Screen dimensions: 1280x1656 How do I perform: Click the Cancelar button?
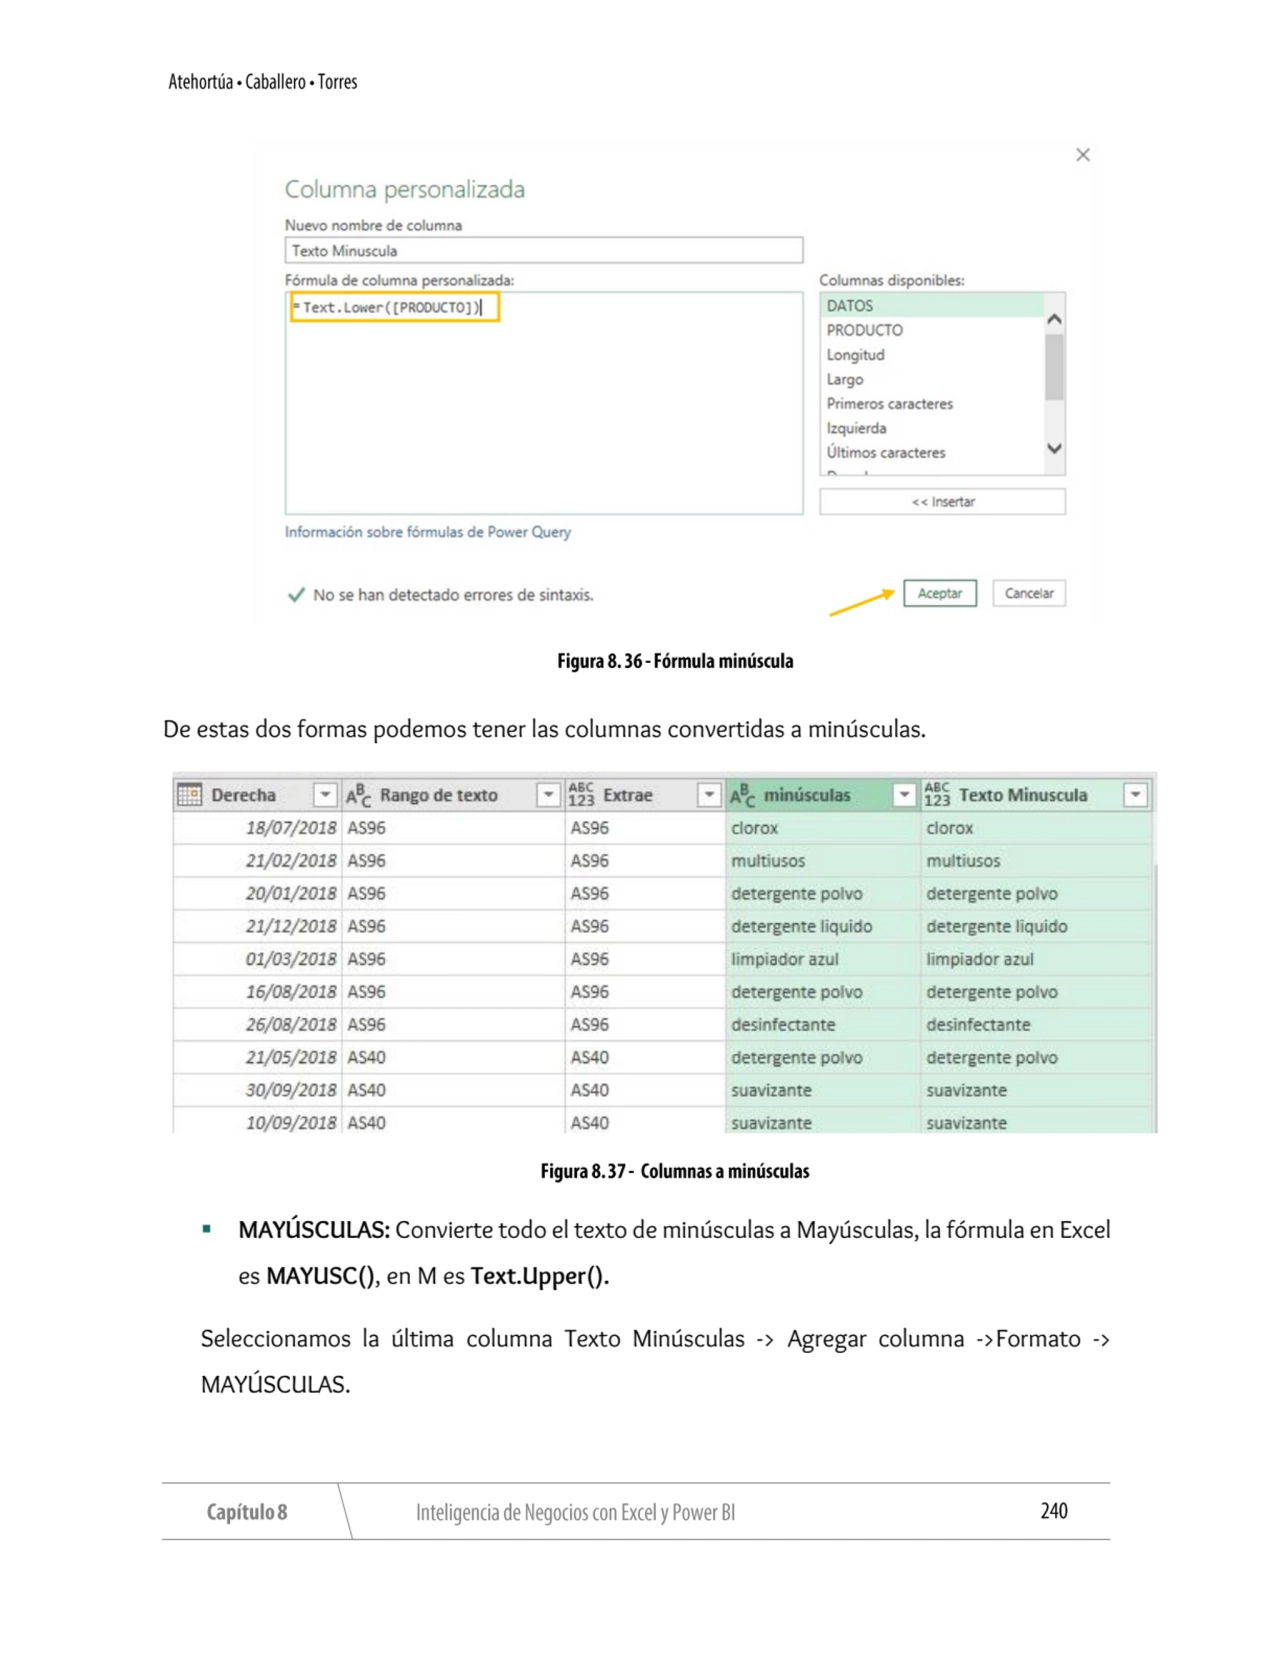[1028, 593]
